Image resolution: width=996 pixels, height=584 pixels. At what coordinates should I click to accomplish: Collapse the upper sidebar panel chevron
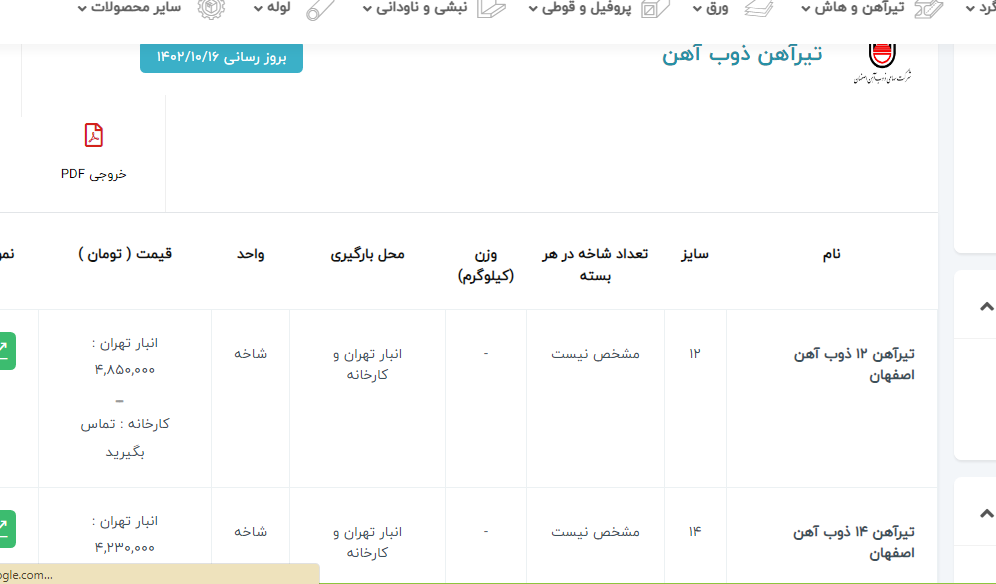pyautogui.click(x=986, y=306)
